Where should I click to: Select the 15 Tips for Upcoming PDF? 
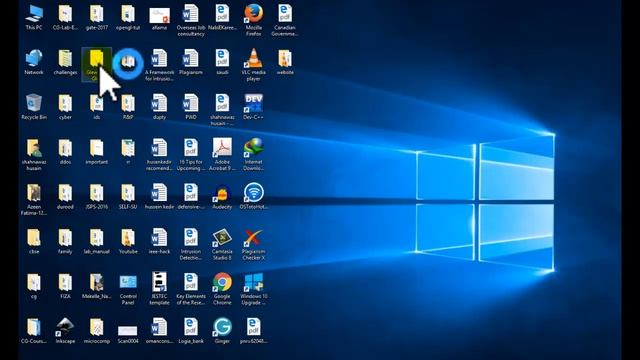pos(191,154)
